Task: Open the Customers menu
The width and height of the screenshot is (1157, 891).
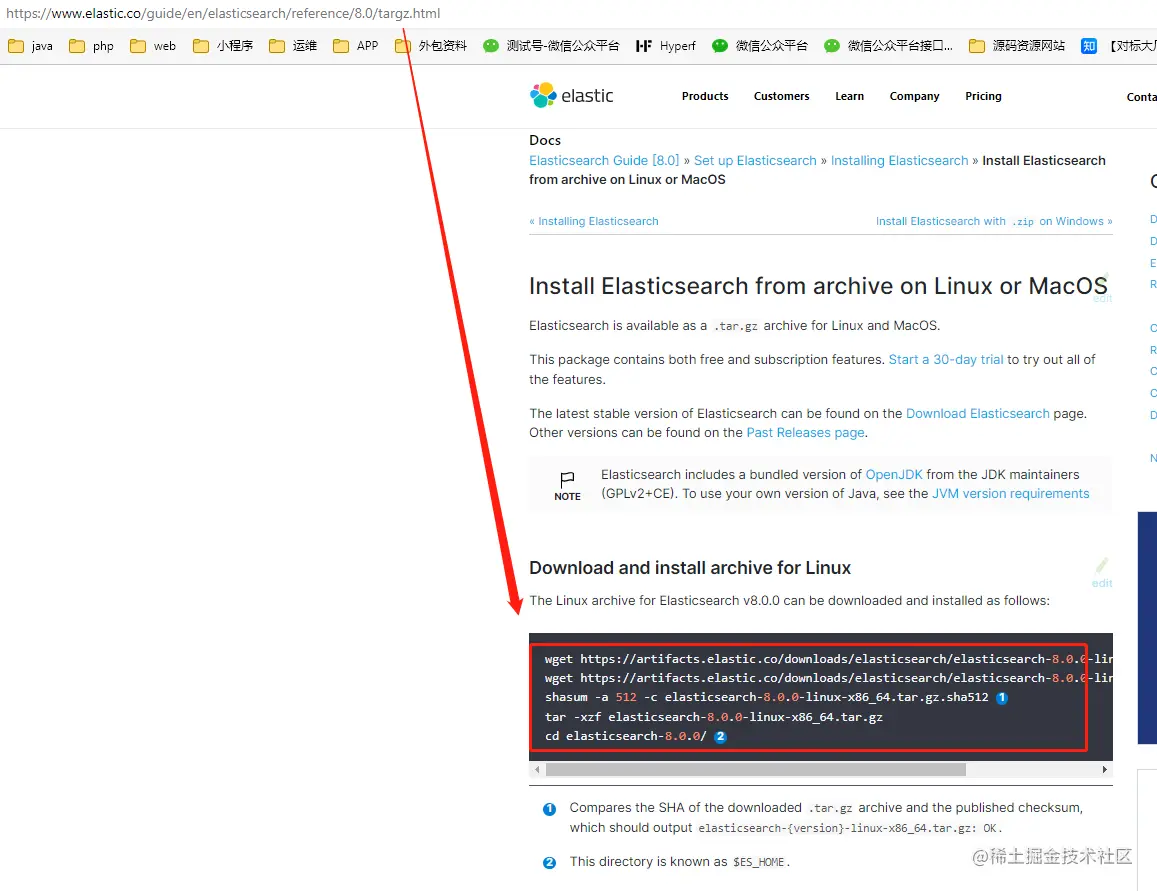Action: (781, 96)
